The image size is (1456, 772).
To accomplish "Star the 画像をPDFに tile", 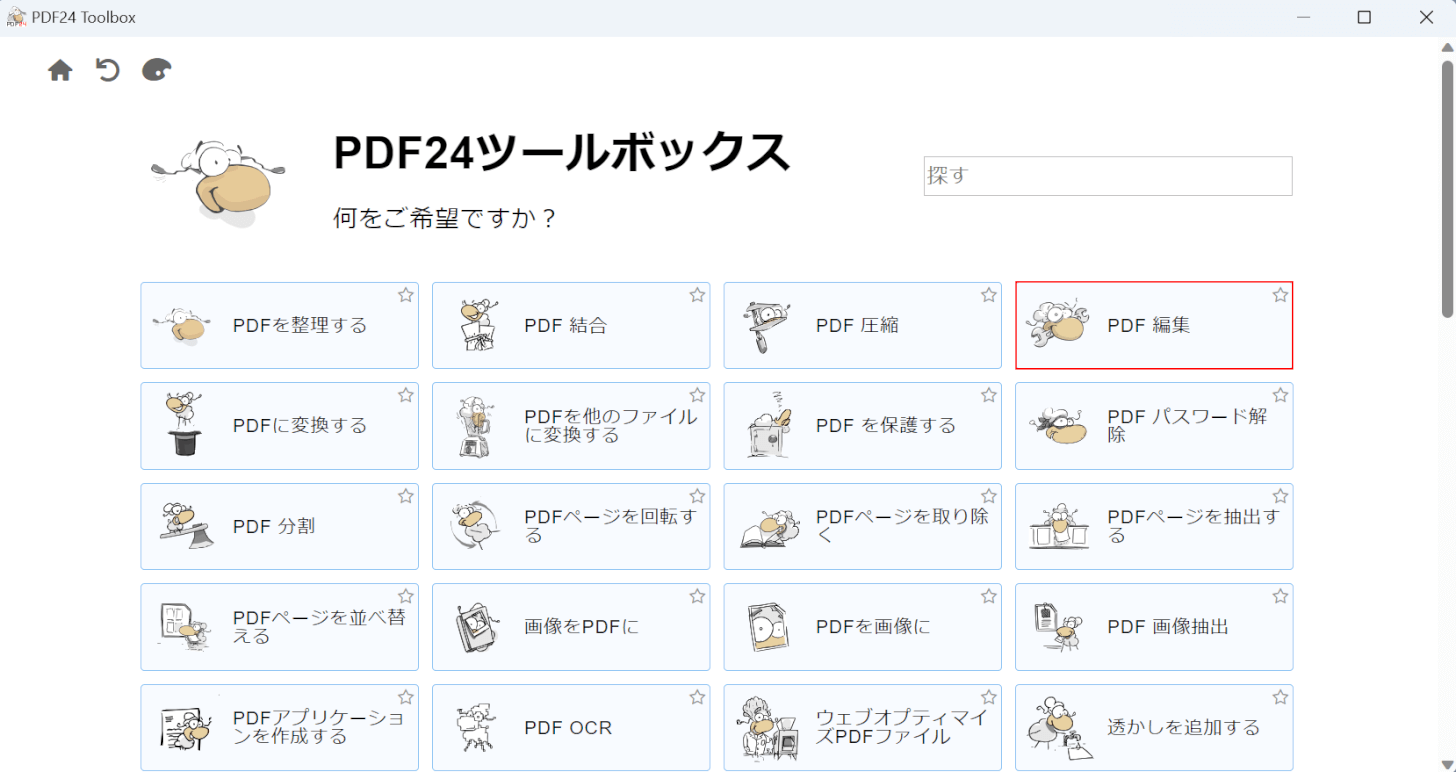I will pos(697,596).
